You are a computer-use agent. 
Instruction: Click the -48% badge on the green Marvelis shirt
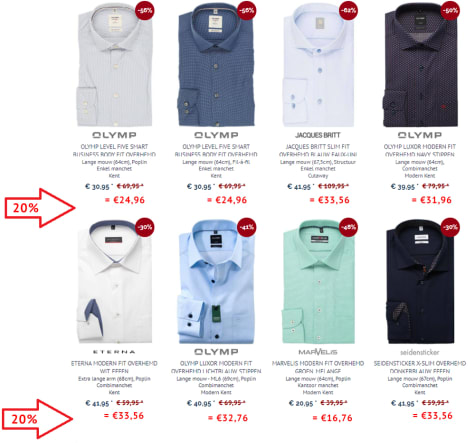[x=348, y=227]
